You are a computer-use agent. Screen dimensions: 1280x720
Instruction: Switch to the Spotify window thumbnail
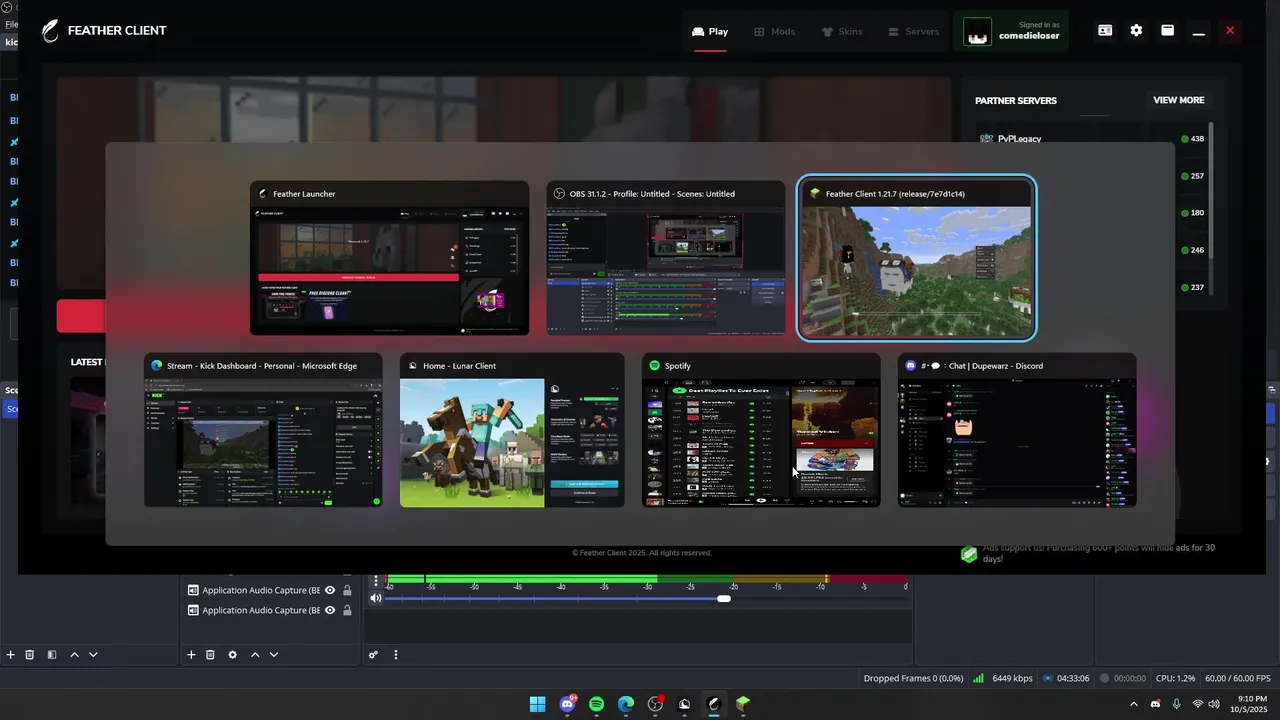point(761,430)
